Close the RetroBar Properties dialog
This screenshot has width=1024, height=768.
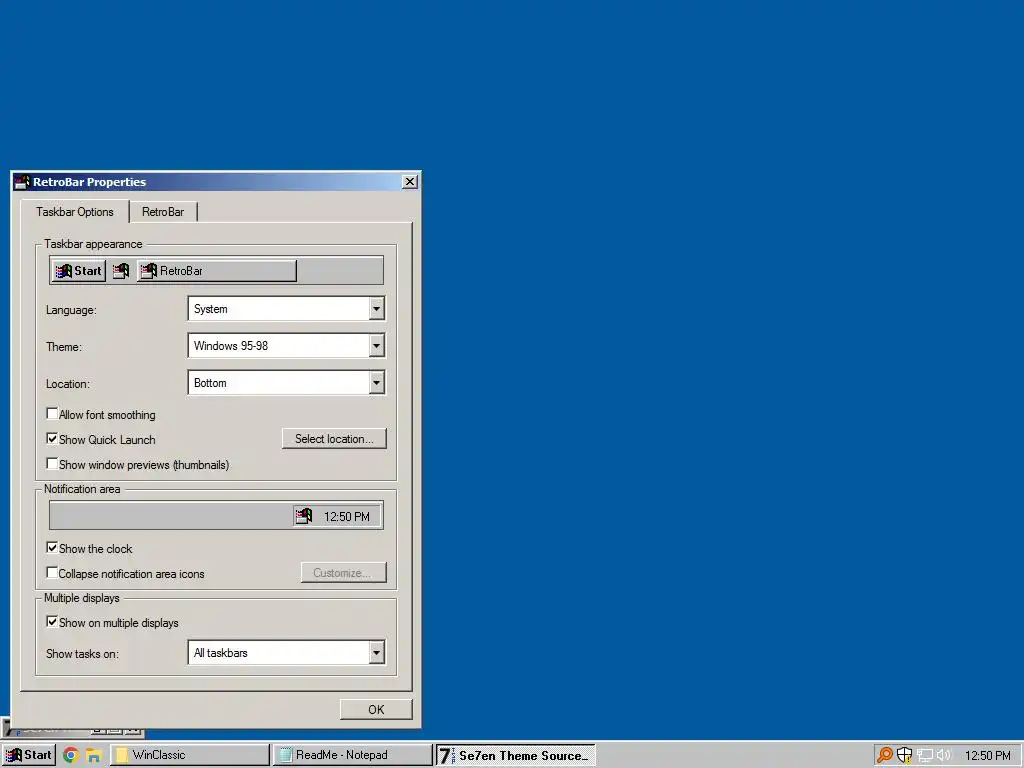tap(410, 182)
